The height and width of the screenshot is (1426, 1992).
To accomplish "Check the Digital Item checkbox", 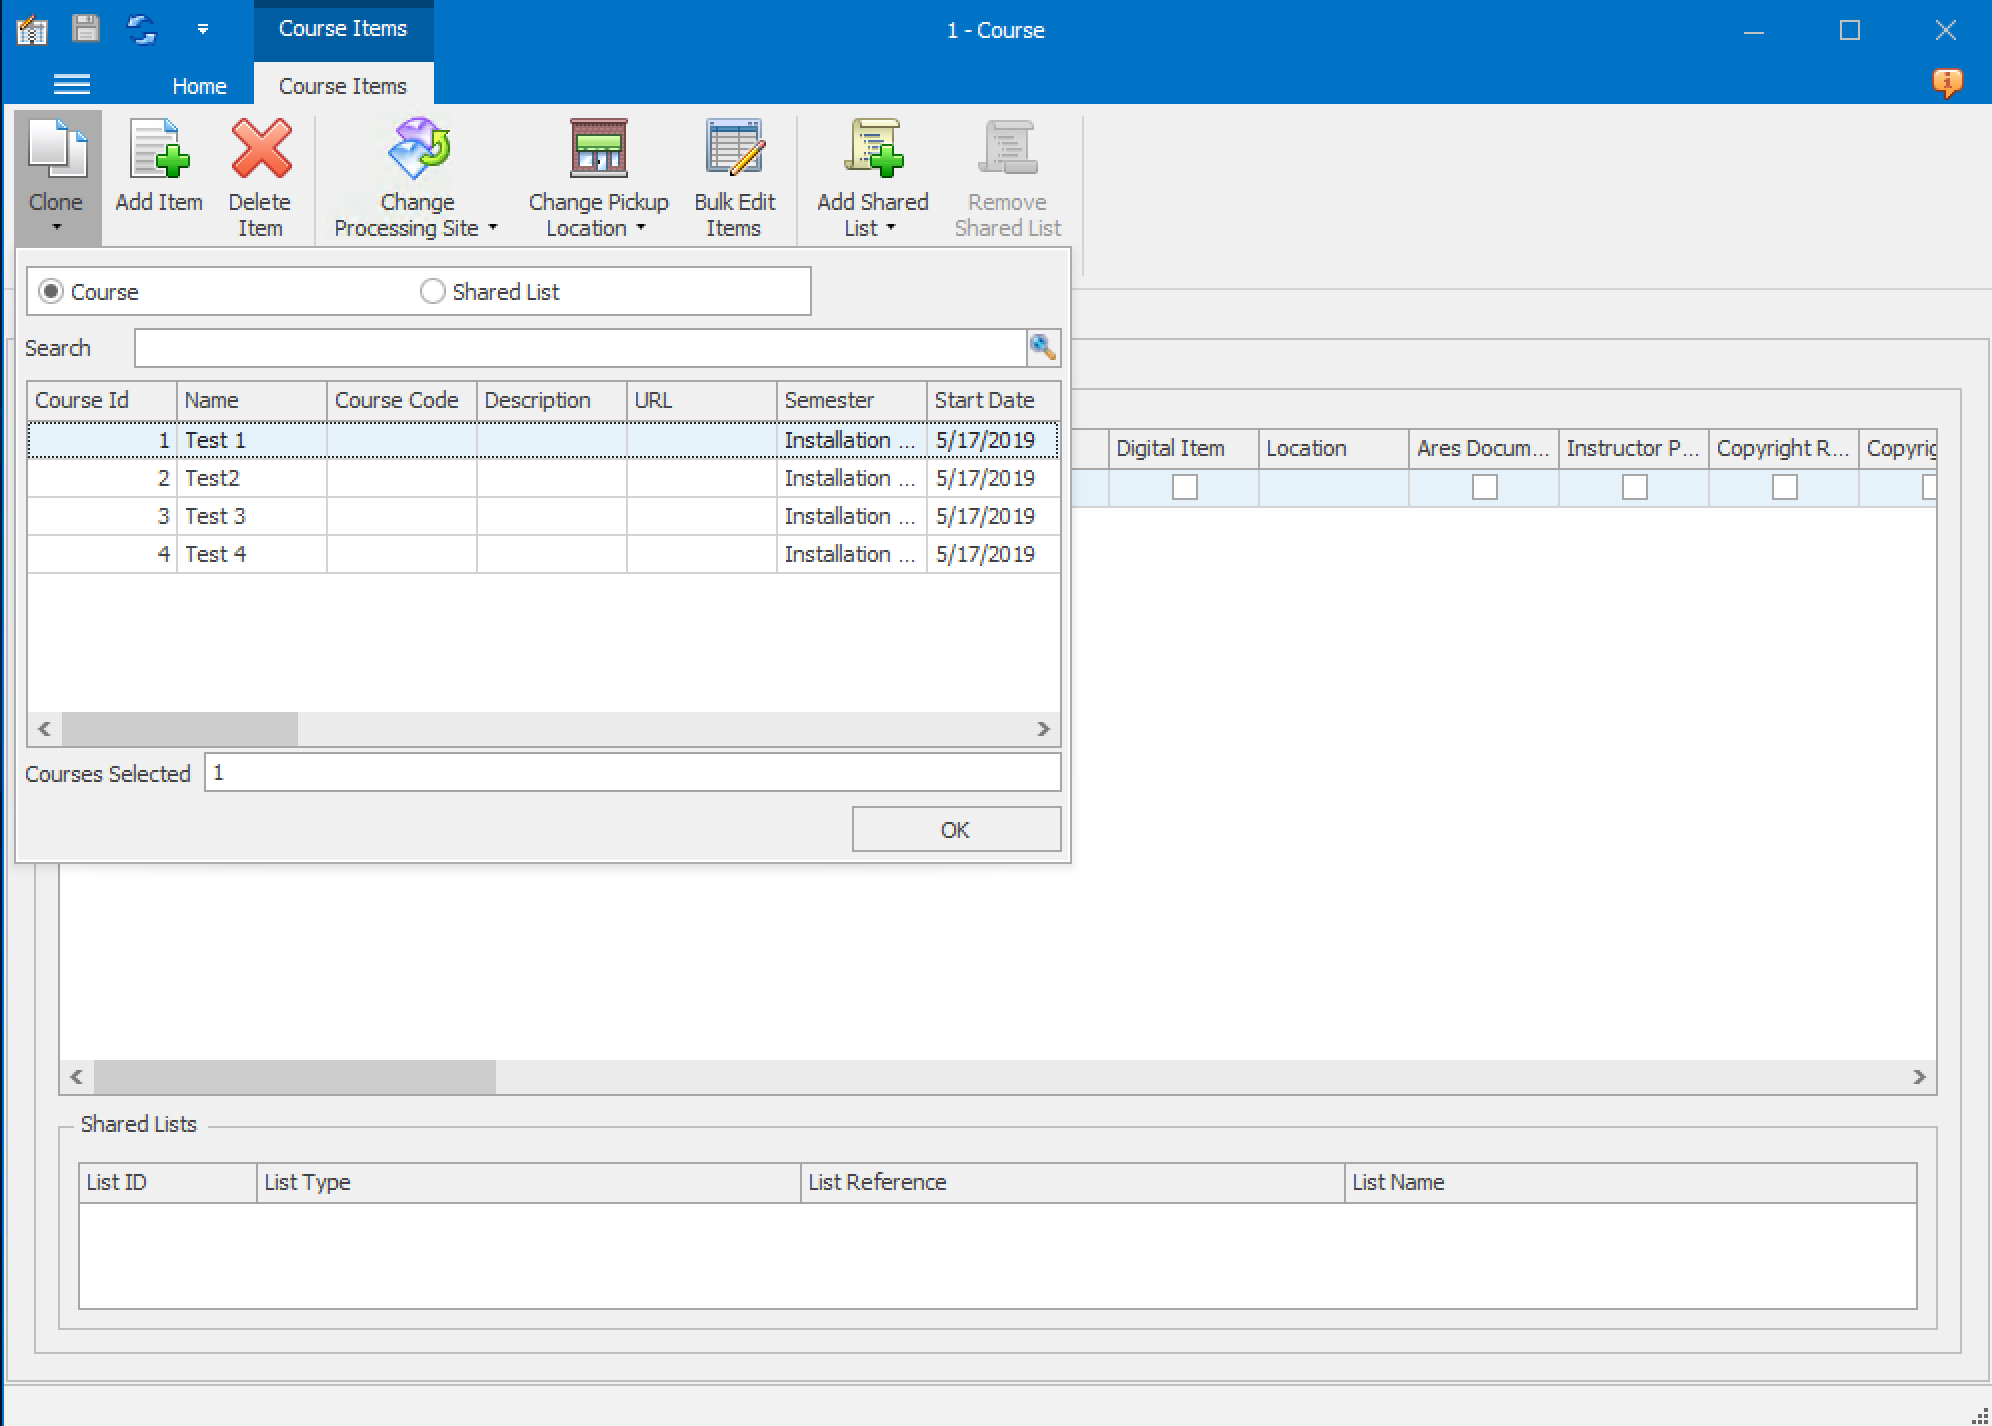I will [1186, 488].
